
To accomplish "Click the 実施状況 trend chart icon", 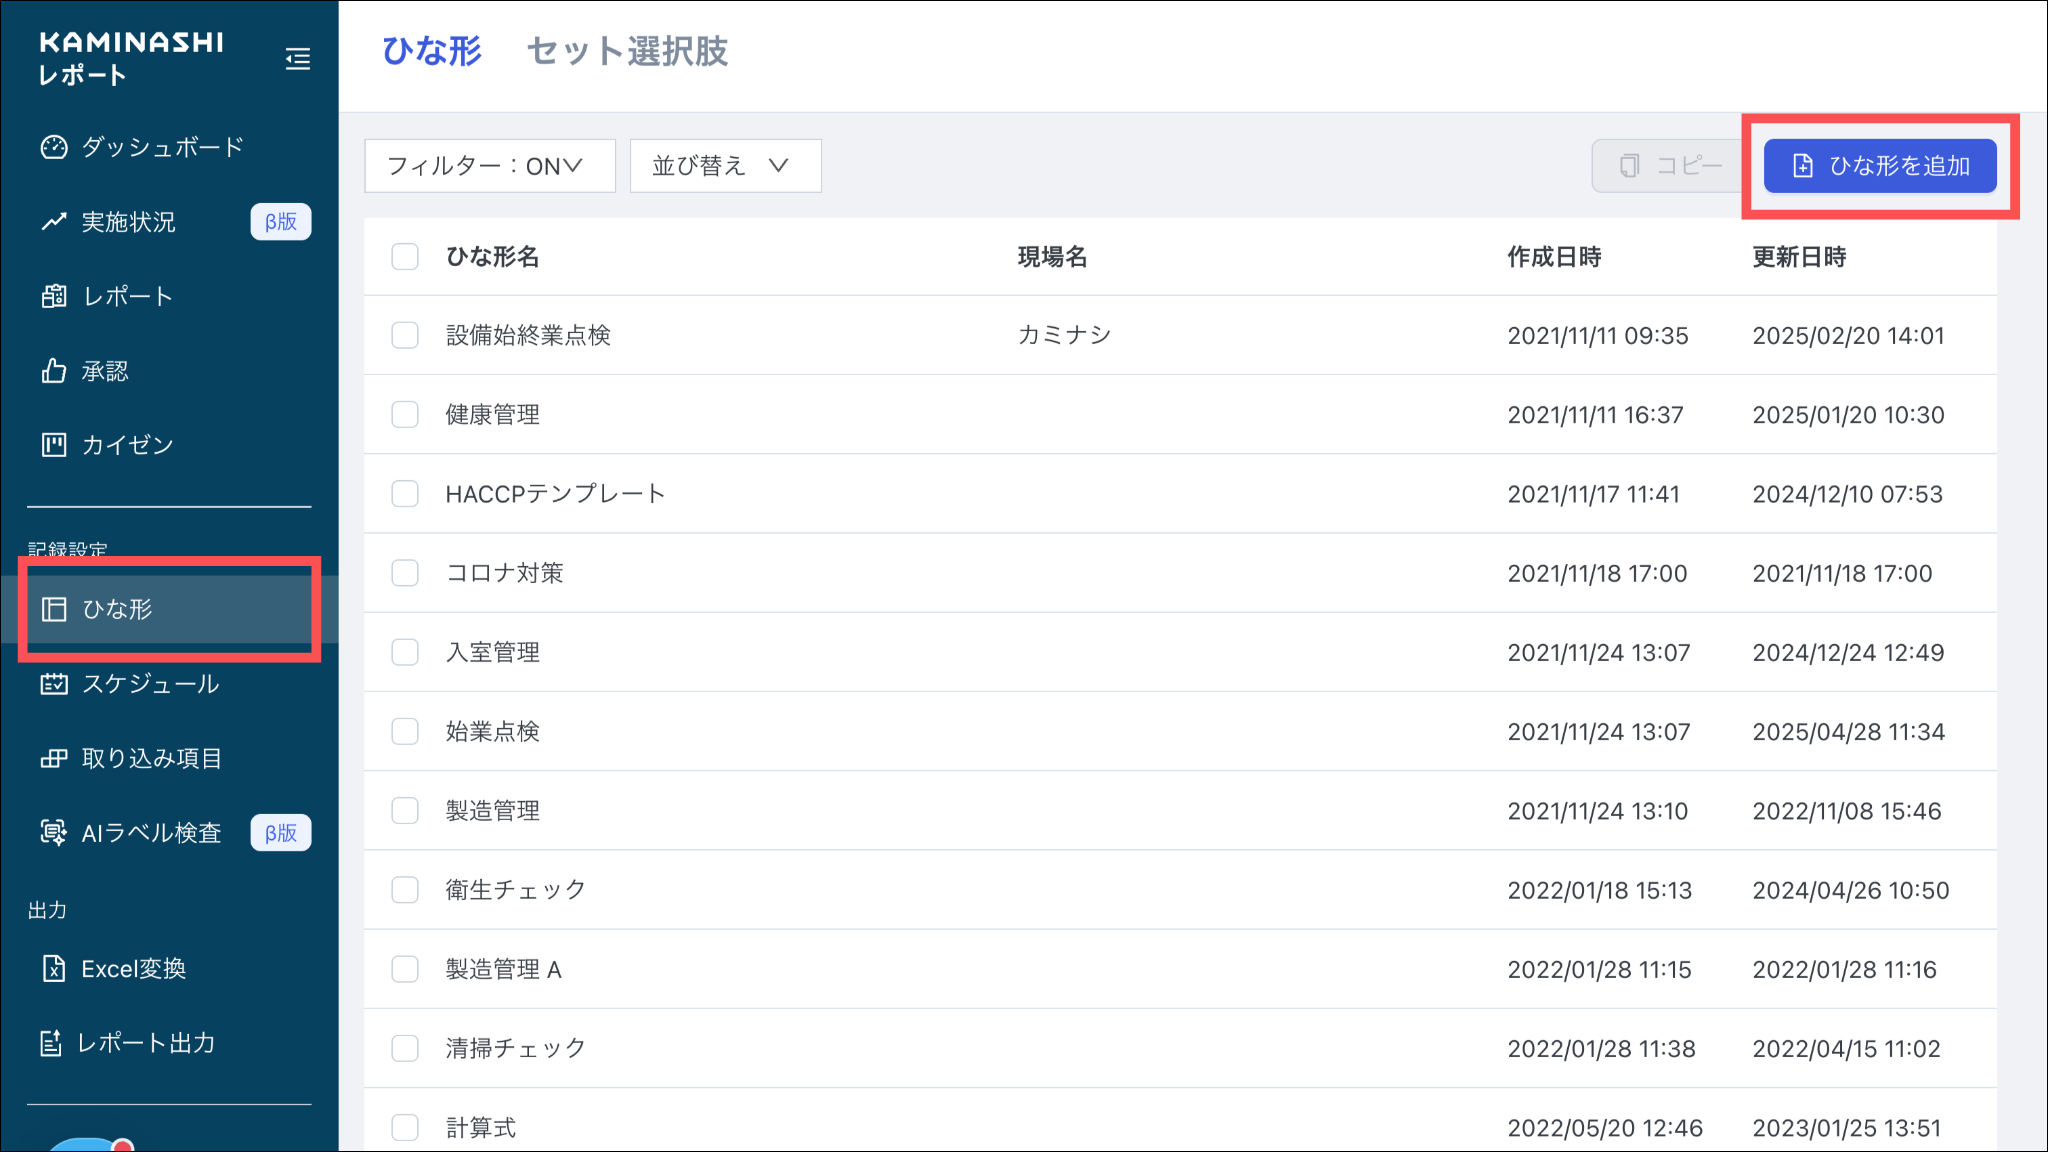I will [x=54, y=222].
